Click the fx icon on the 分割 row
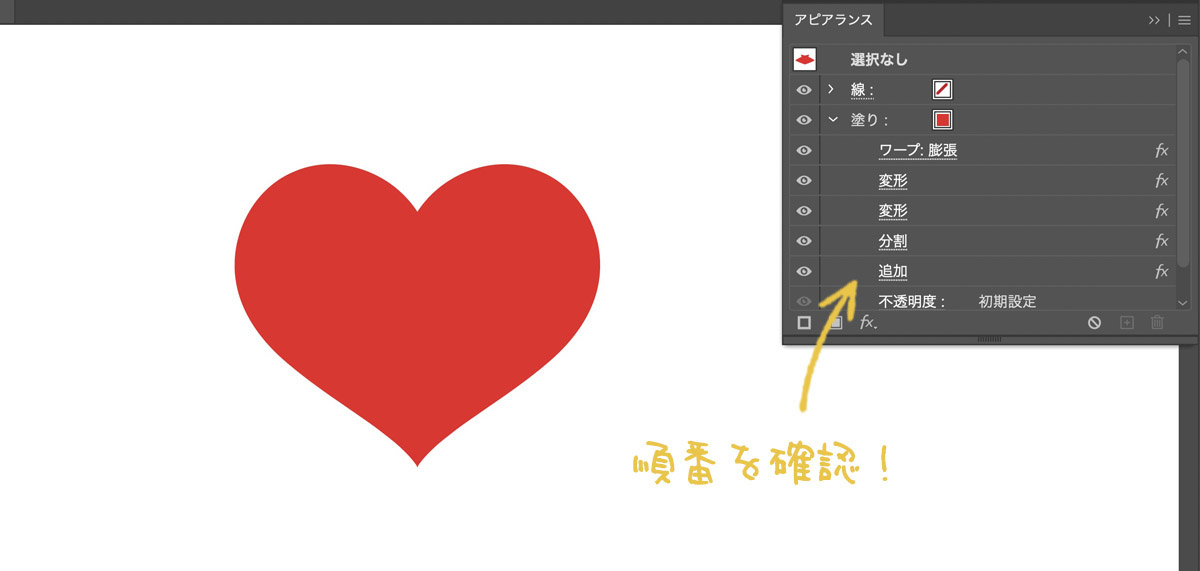Screen dimensions: 1200x571 [1161, 241]
